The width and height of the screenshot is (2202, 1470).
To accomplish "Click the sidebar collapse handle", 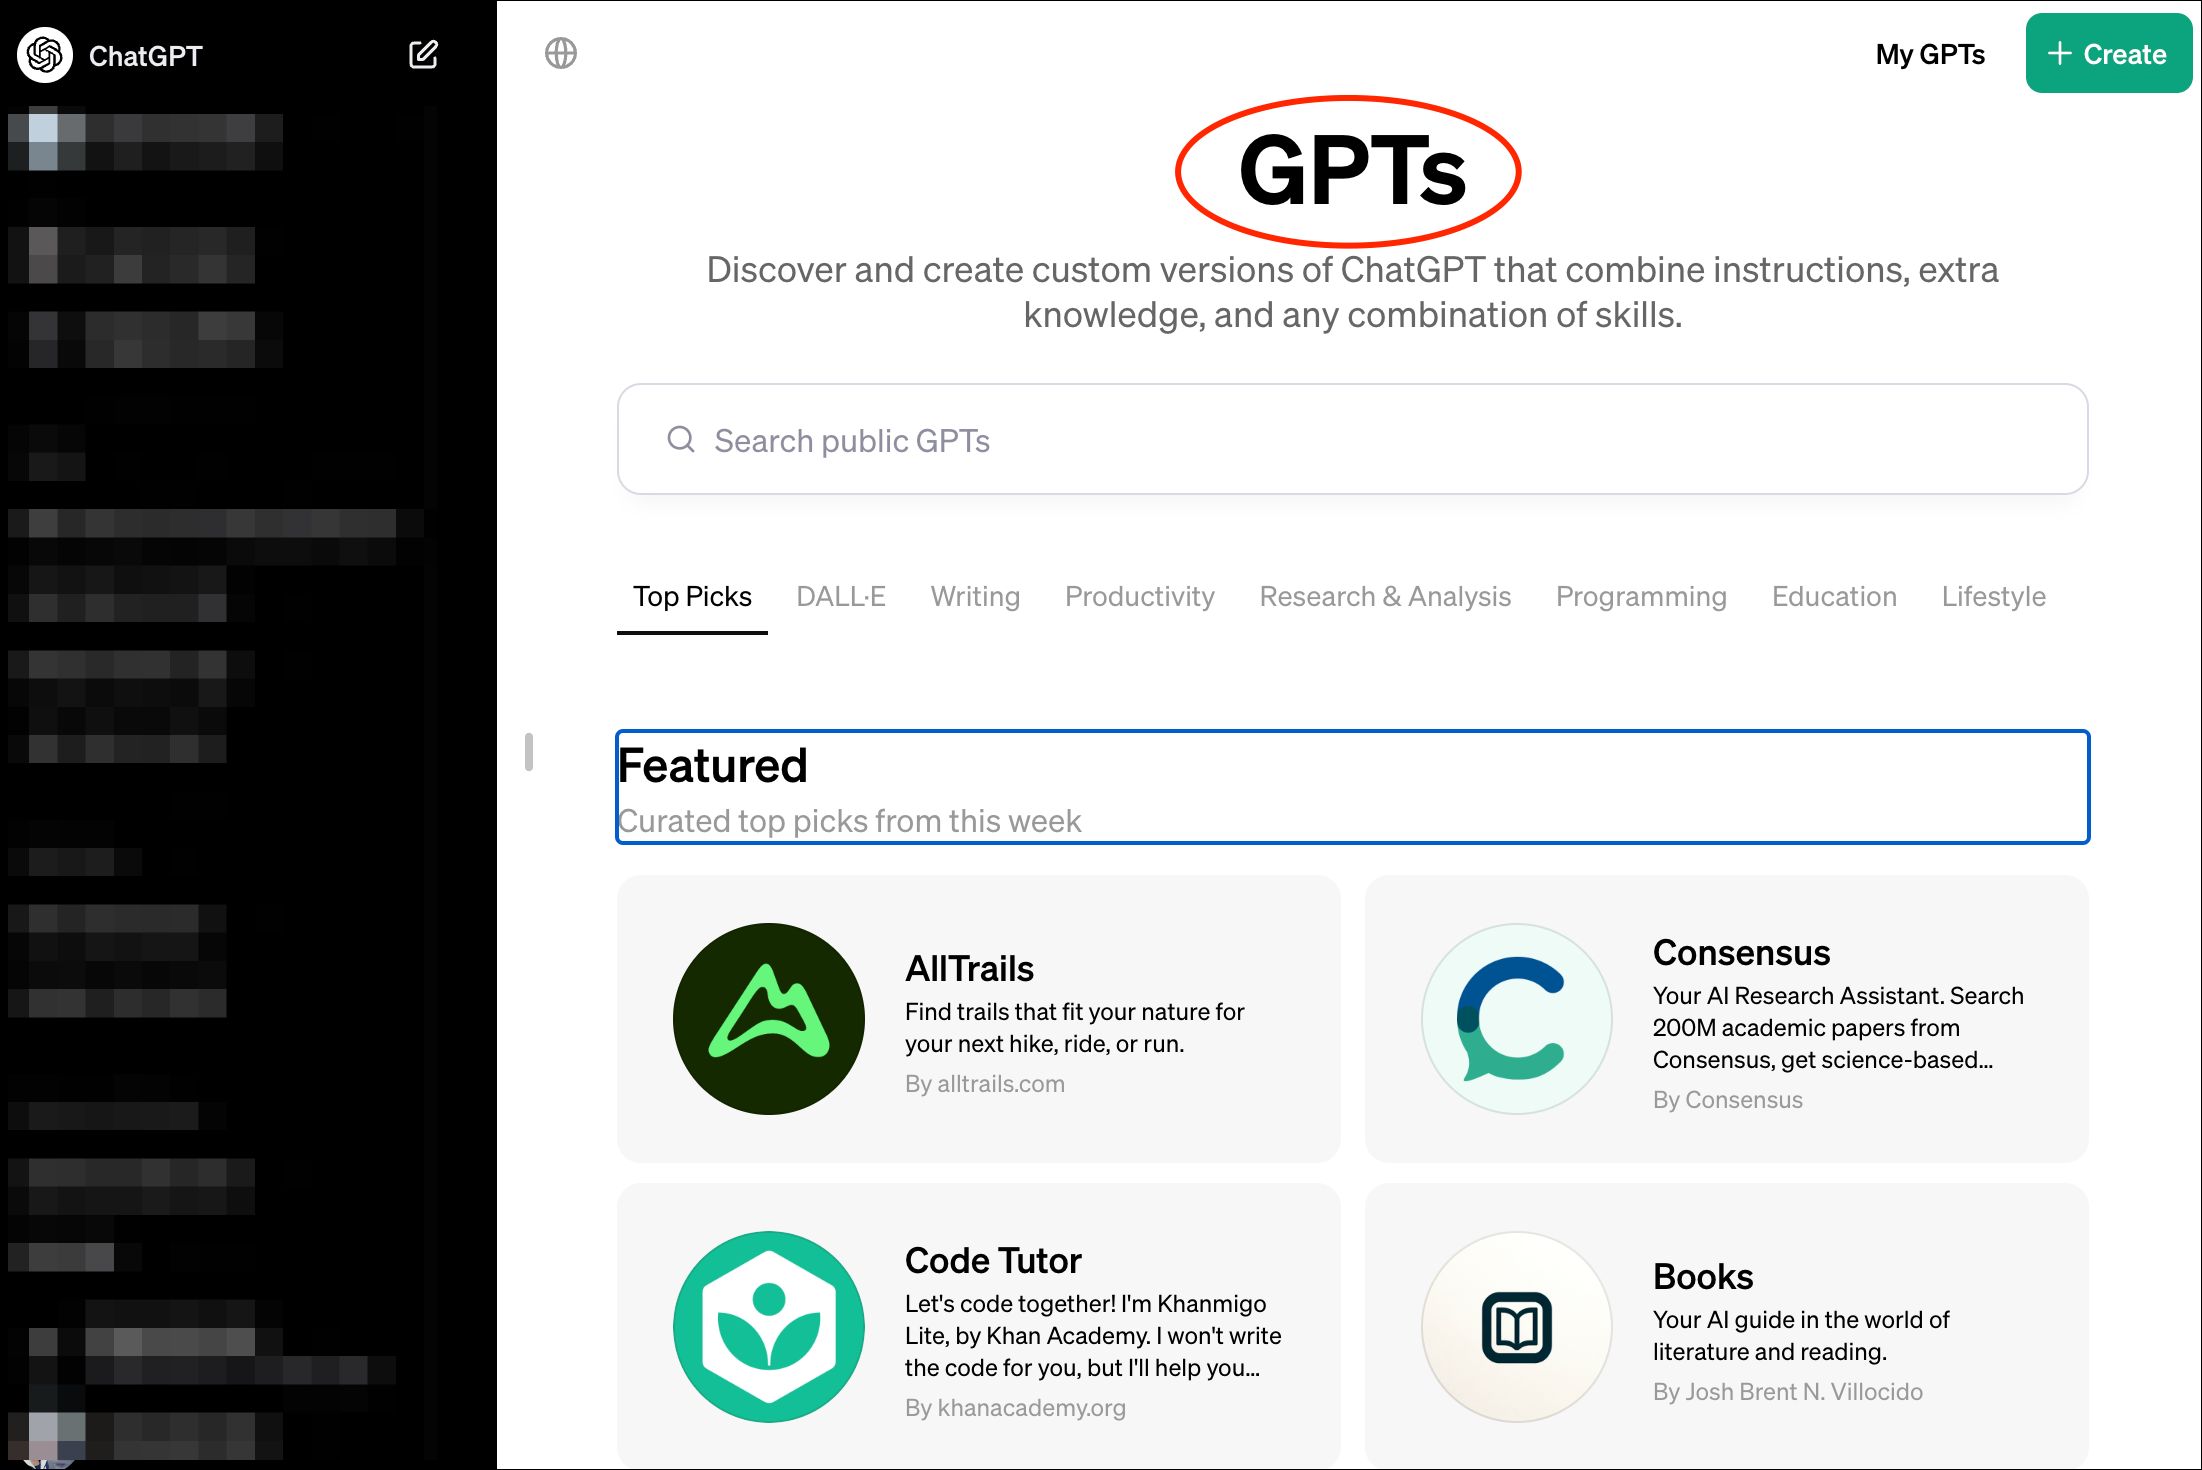I will pyautogui.click(x=529, y=752).
